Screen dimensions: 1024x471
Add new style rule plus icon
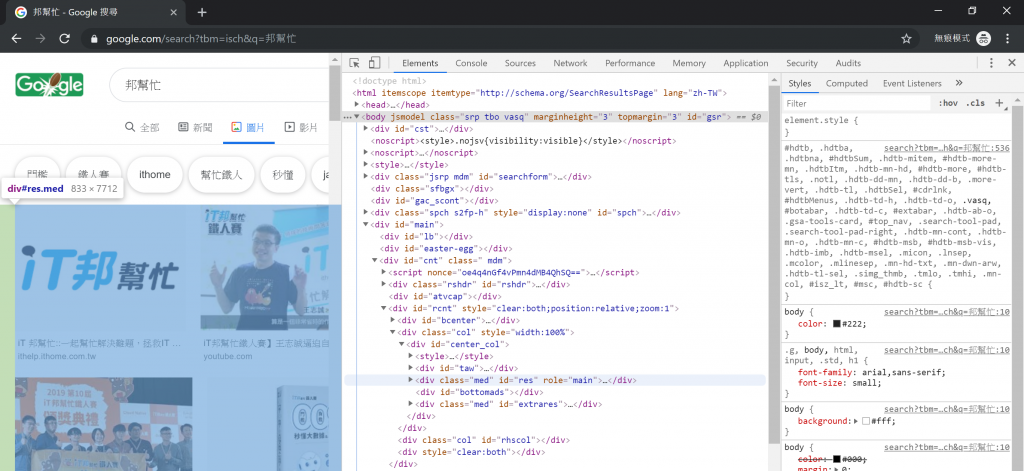click(999, 103)
